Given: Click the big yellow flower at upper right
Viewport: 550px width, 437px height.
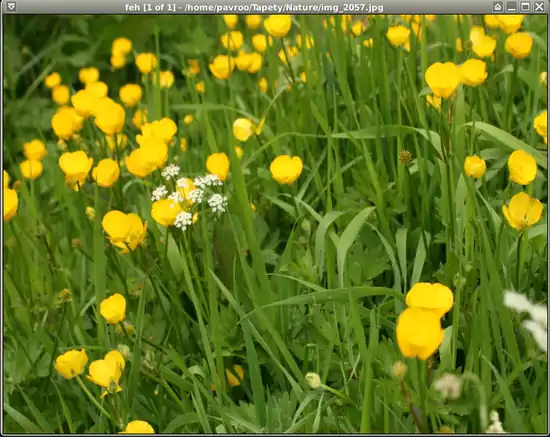Looking at the screenshot, I should coord(443,80).
